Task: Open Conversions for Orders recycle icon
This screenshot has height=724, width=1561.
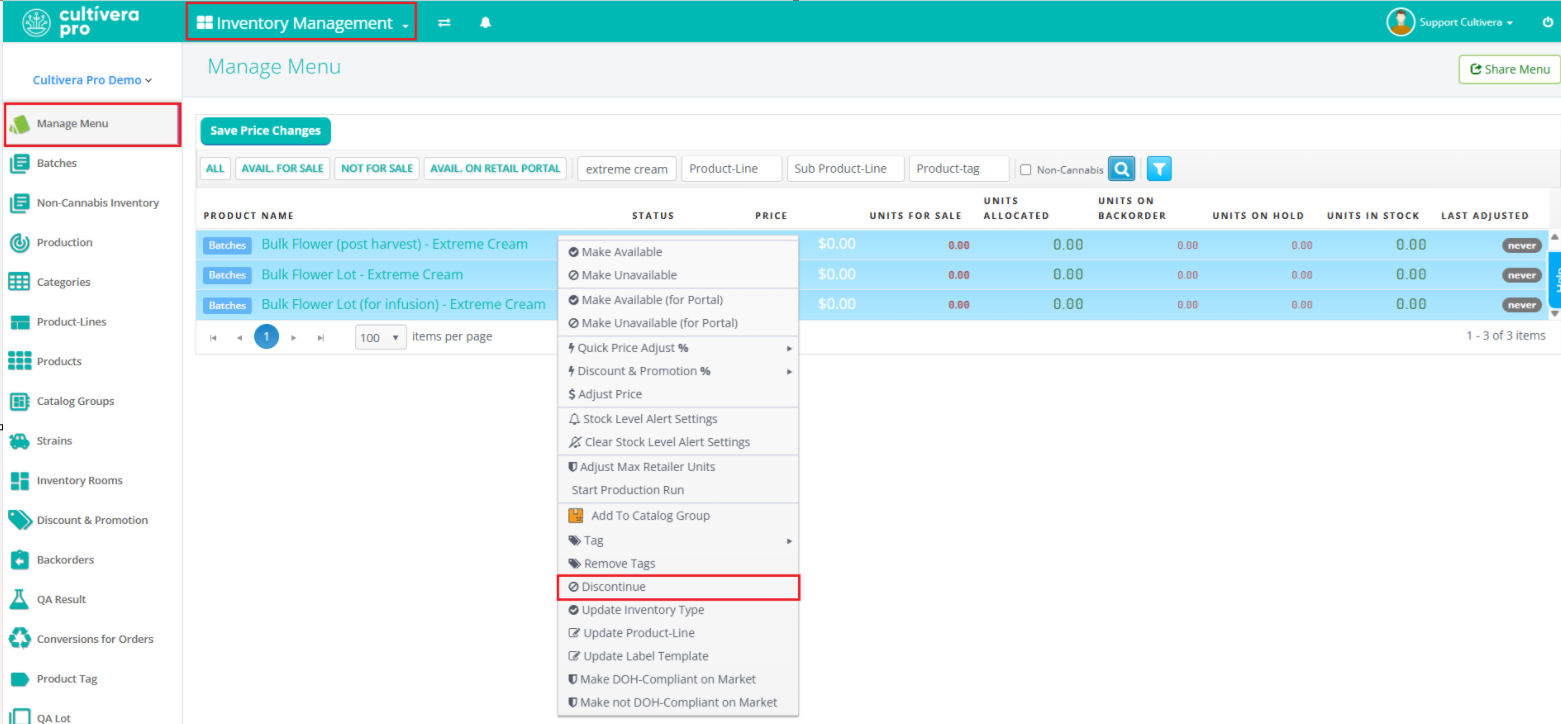Action: coord(19,639)
